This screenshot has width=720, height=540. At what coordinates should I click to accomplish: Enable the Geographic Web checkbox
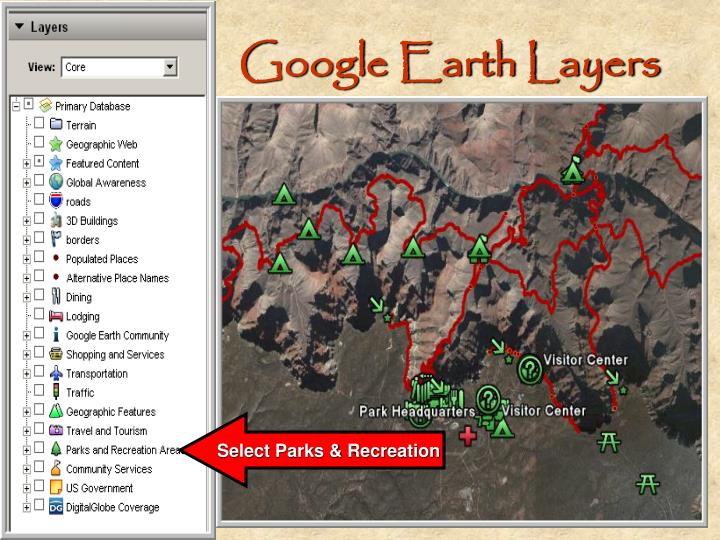coord(39,142)
